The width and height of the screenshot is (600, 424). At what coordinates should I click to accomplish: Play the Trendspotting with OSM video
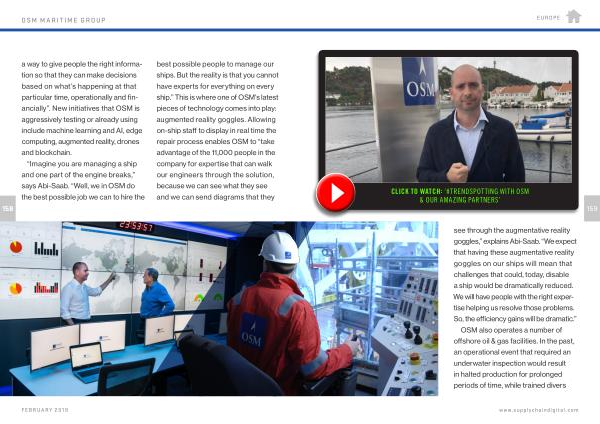(336, 192)
